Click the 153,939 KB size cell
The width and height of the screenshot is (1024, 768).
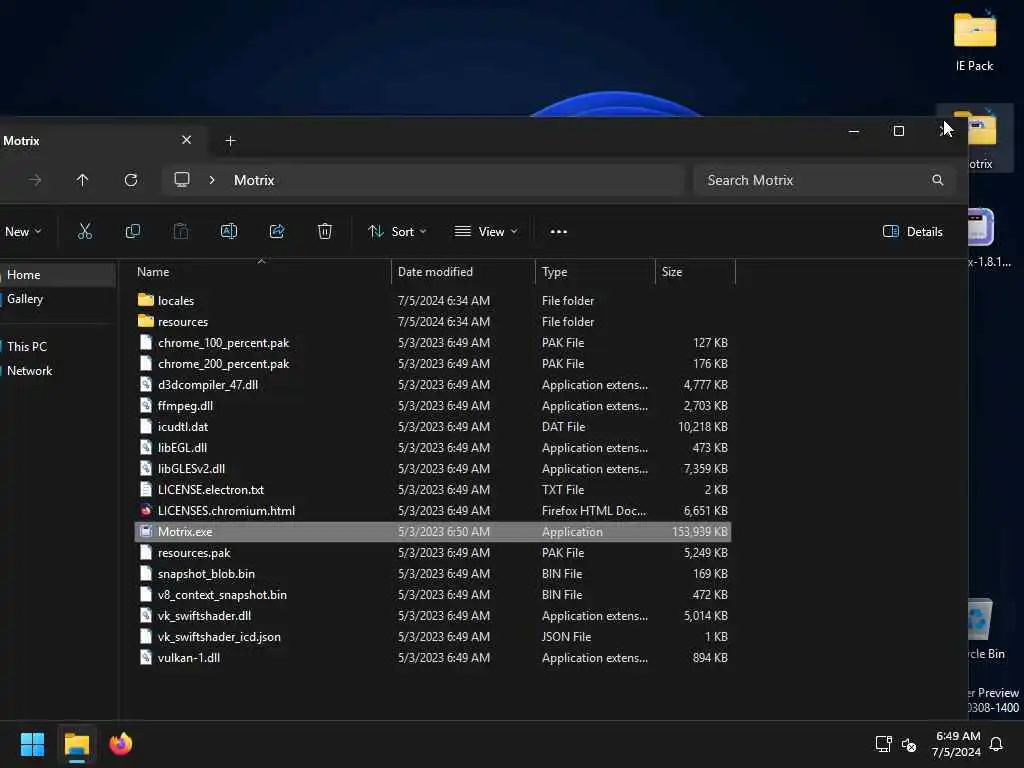tap(699, 532)
